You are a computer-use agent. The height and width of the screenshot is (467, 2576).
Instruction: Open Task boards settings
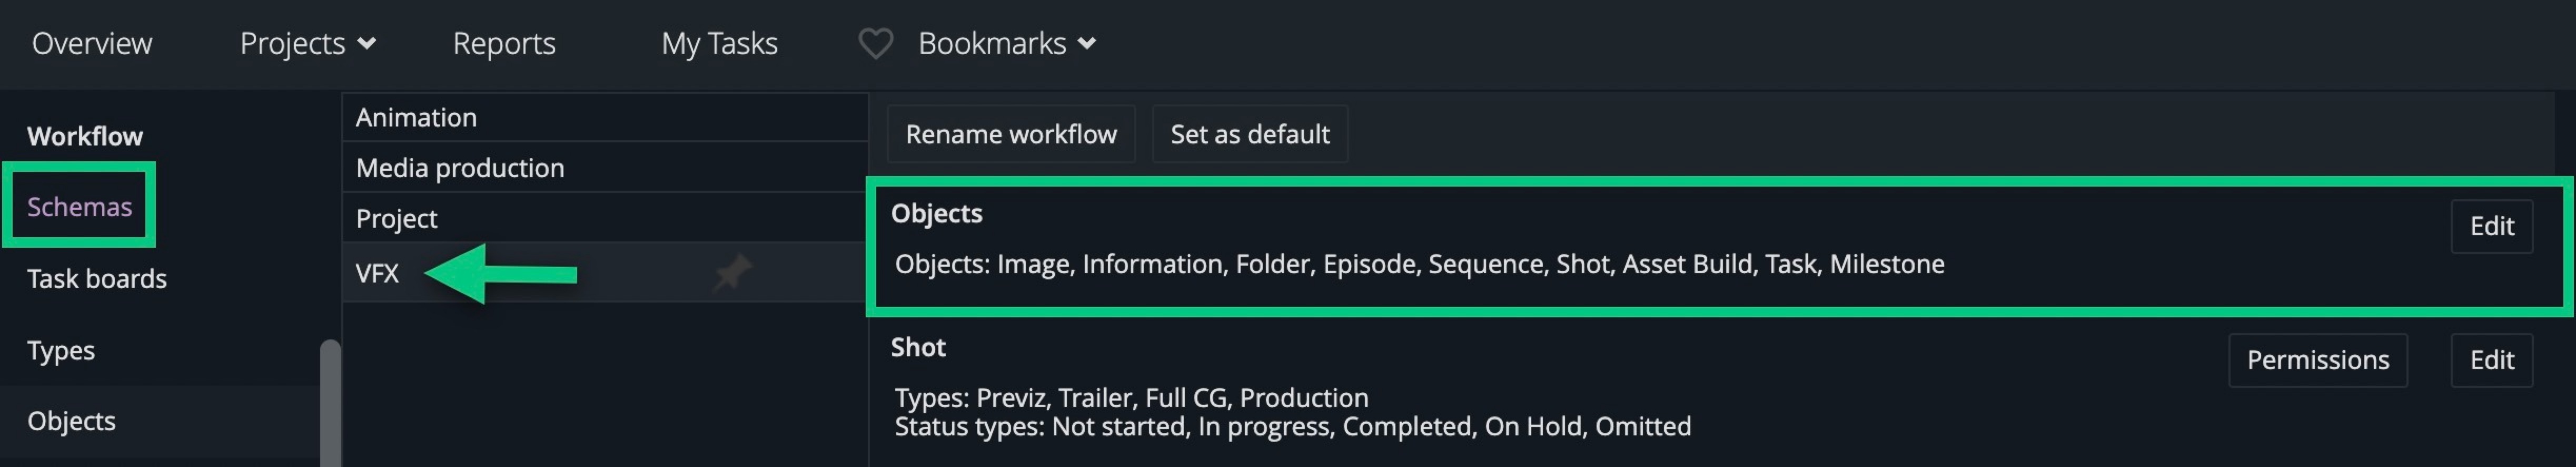coord(97,278)
